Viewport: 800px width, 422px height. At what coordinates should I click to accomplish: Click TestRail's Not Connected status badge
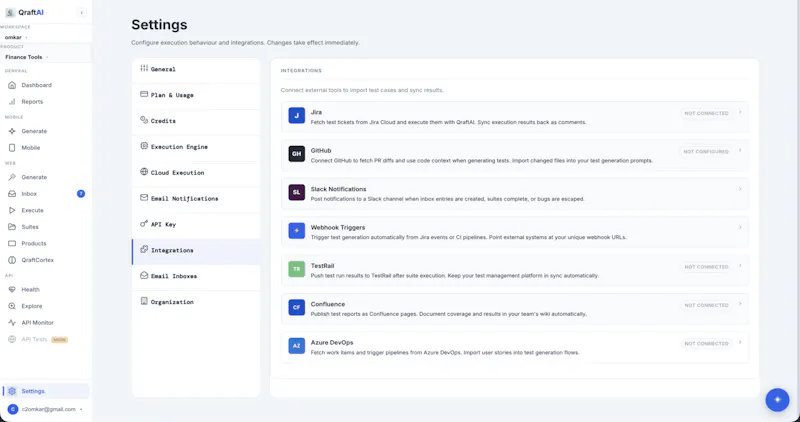706,267
